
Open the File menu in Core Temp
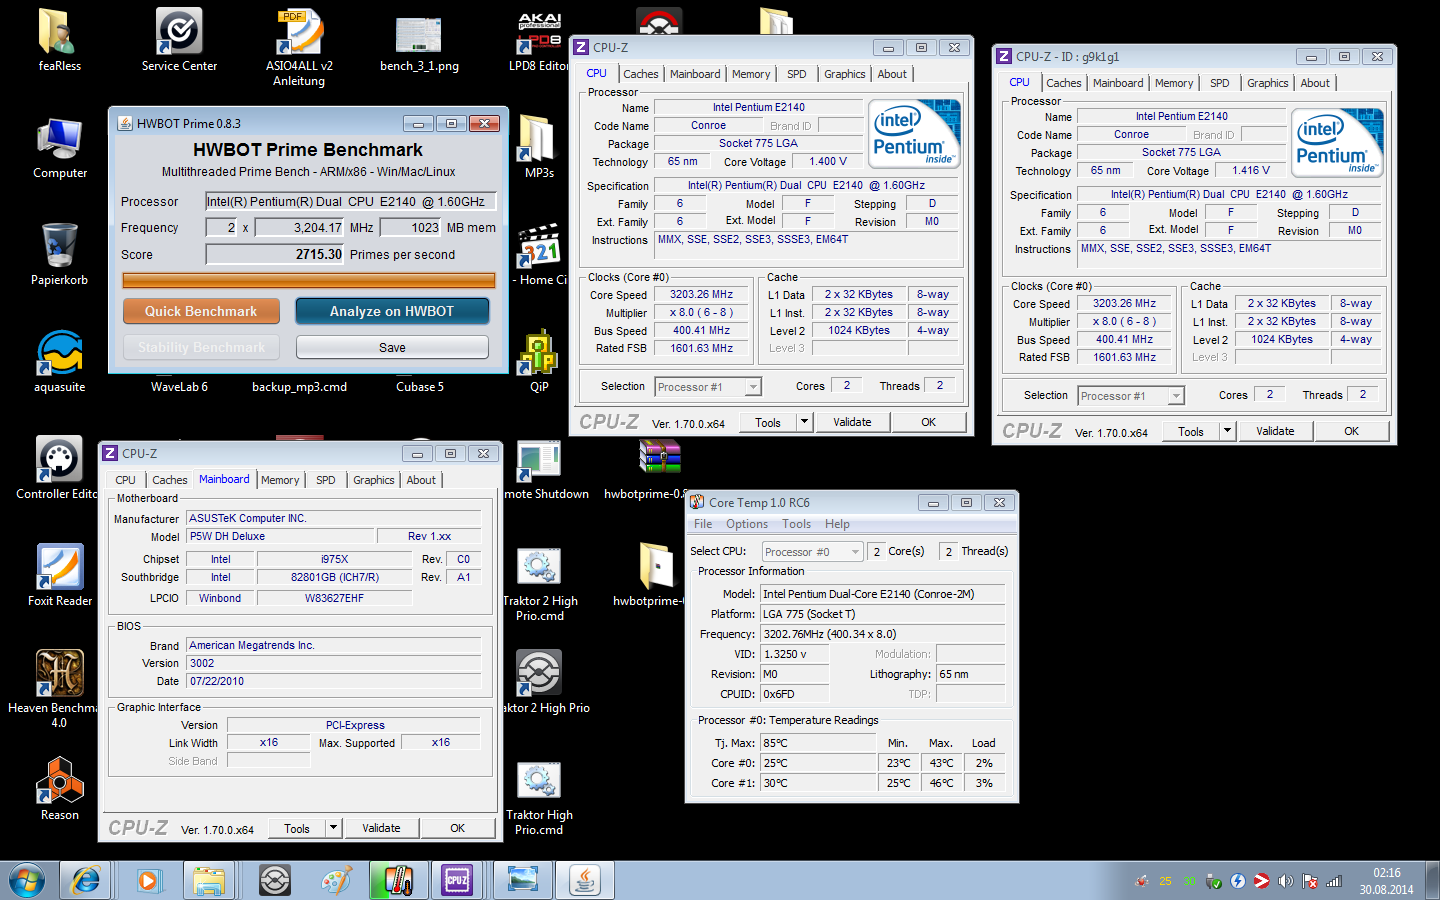pos(703,524)
